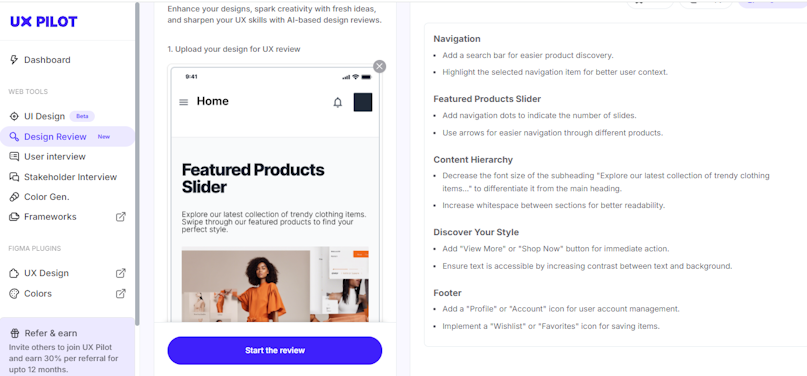Click the uploaded mockup hamburger menu icon

point(183,102)
